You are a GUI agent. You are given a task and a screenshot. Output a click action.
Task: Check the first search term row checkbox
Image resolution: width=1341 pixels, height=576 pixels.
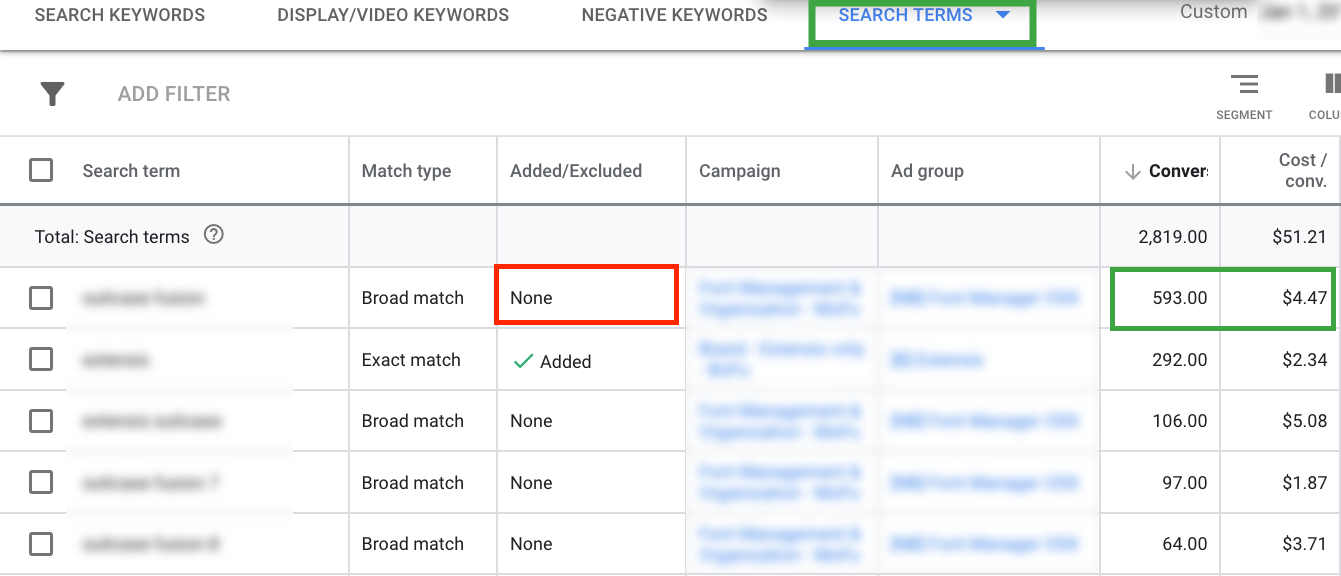41,298
